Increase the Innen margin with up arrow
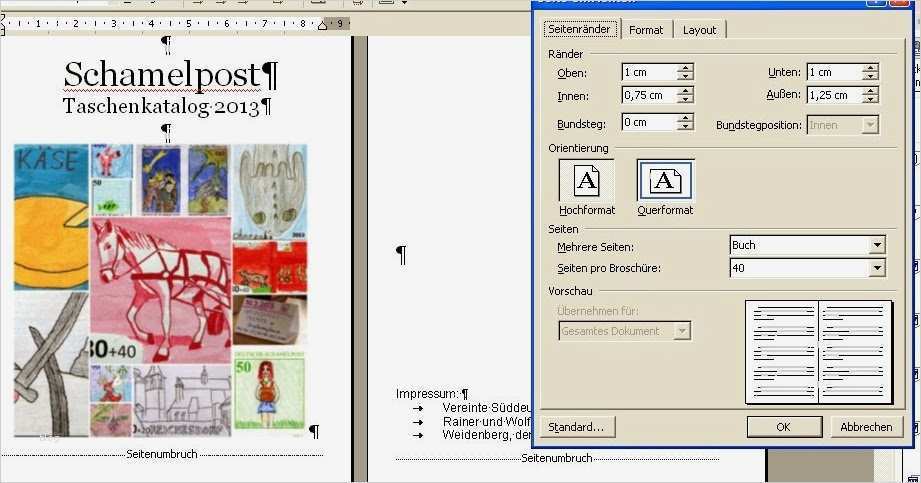This screenshot has height=483, width=921. (x=685, y=90)
